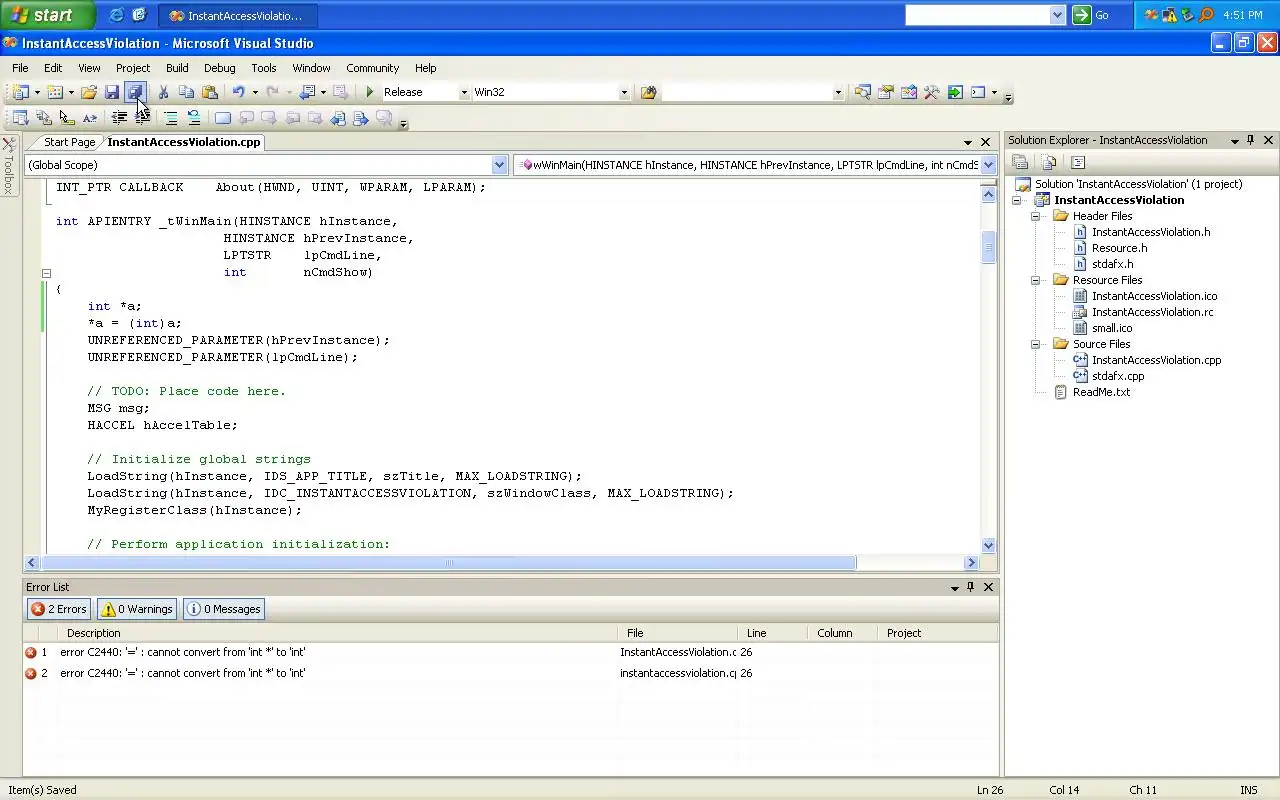Open the Windows Start button
Screen dimensions: 1280x800
click(47, 15)
